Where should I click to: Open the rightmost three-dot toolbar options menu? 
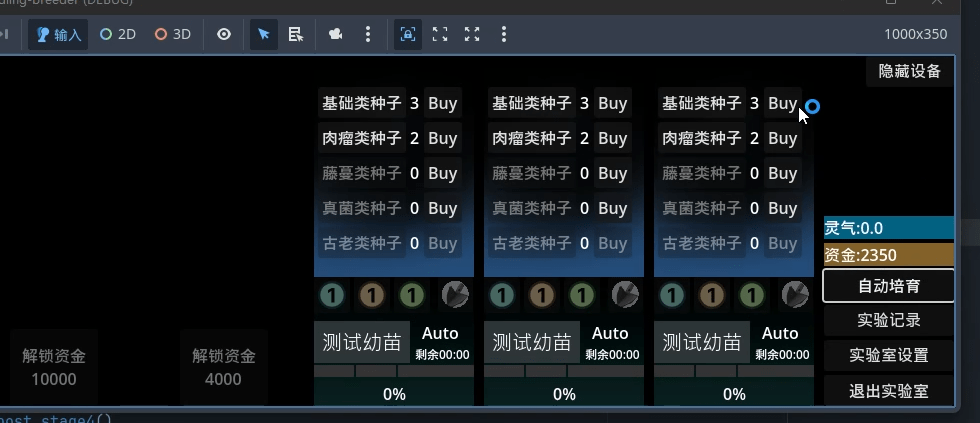[504, 34]
